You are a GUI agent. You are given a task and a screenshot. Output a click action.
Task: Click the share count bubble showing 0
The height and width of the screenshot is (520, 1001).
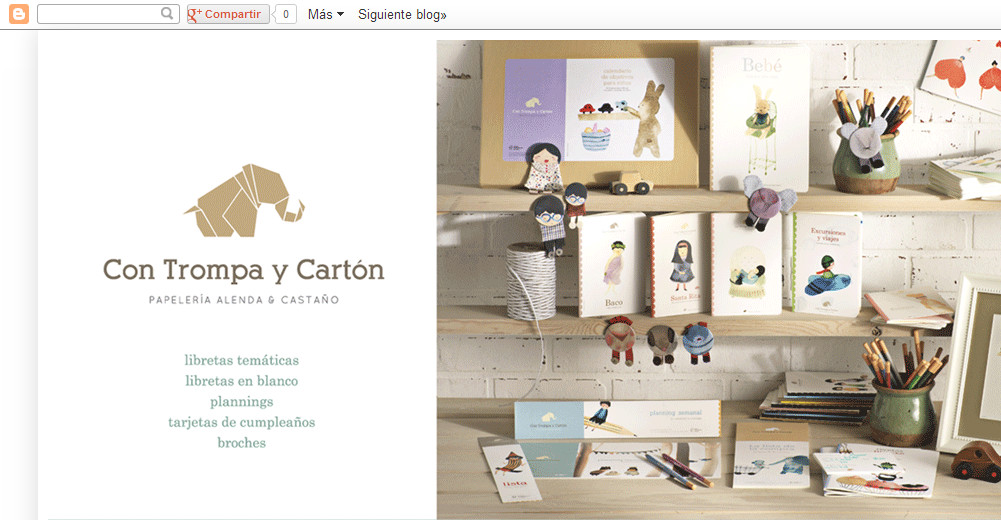(x=286, y=14)
